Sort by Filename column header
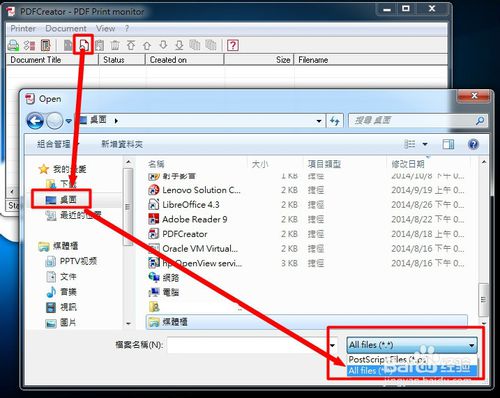The width and height of the screenshot is (500, 398). coord(371,60)
